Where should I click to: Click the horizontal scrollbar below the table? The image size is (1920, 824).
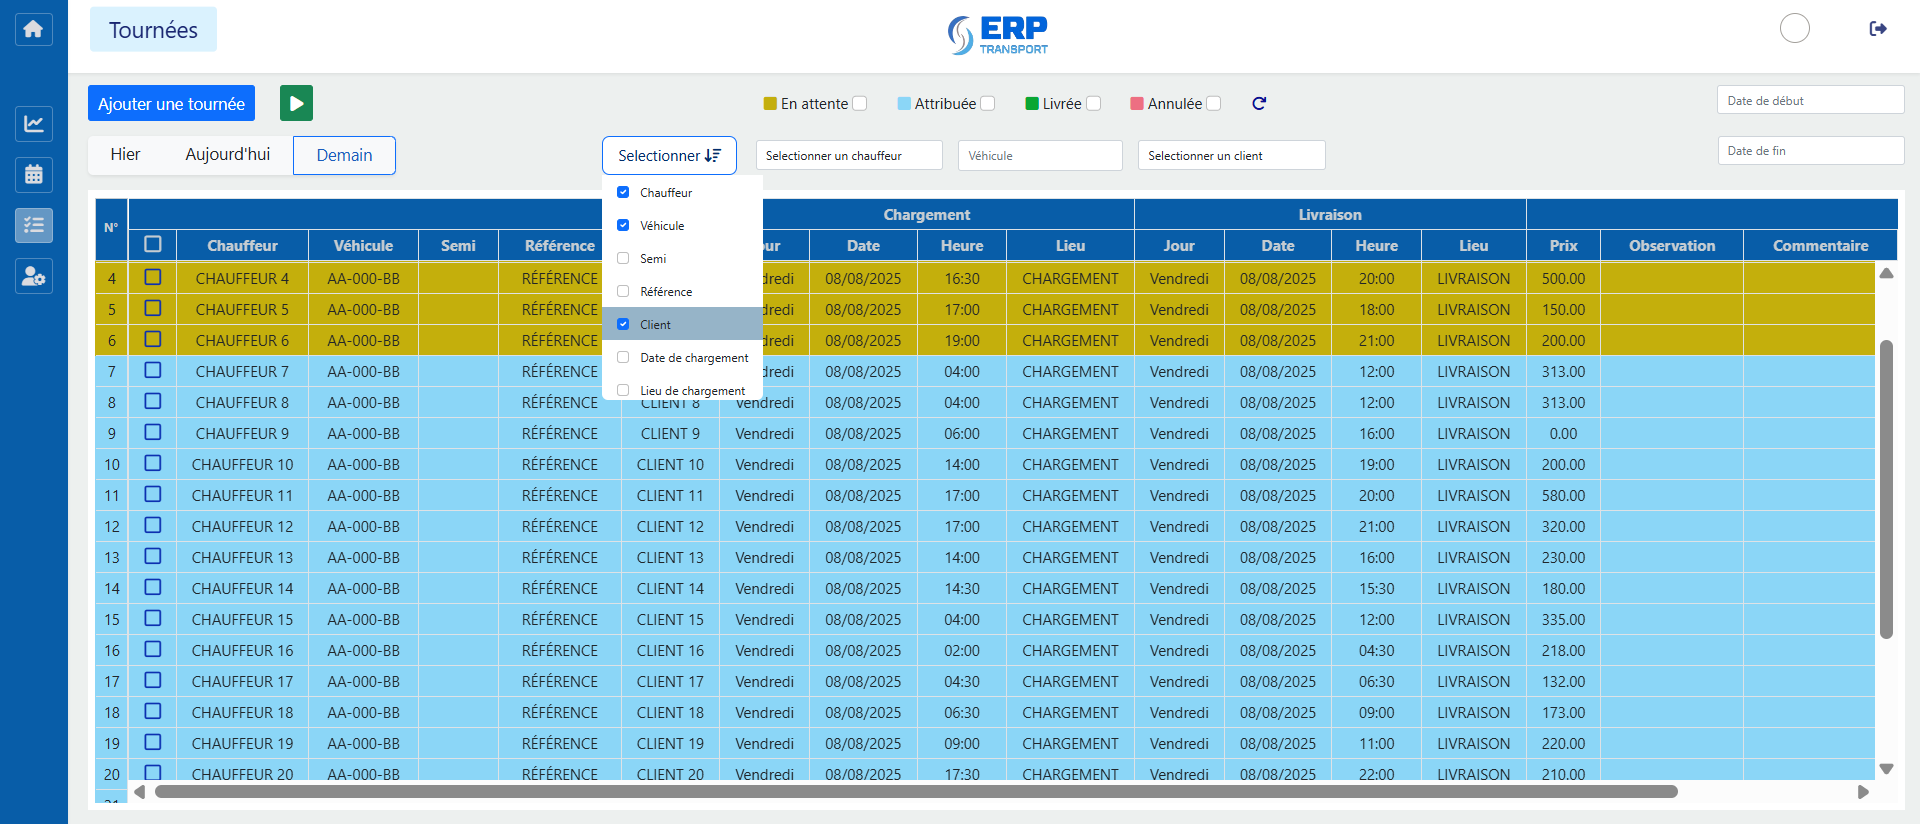pos(915,792)
